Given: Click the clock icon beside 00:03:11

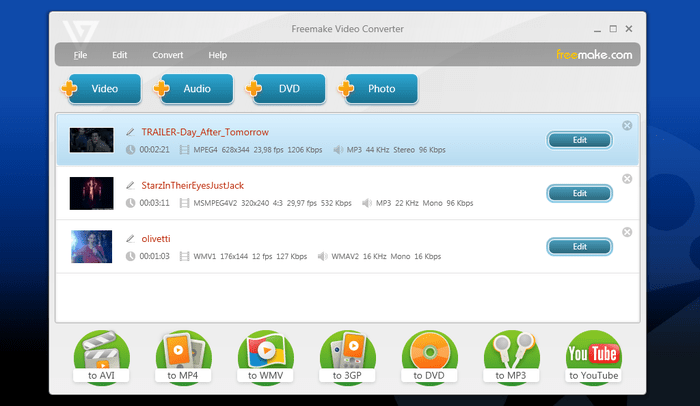Looking at the screenshot, I should pyautogui.click(x=130, y=203).
